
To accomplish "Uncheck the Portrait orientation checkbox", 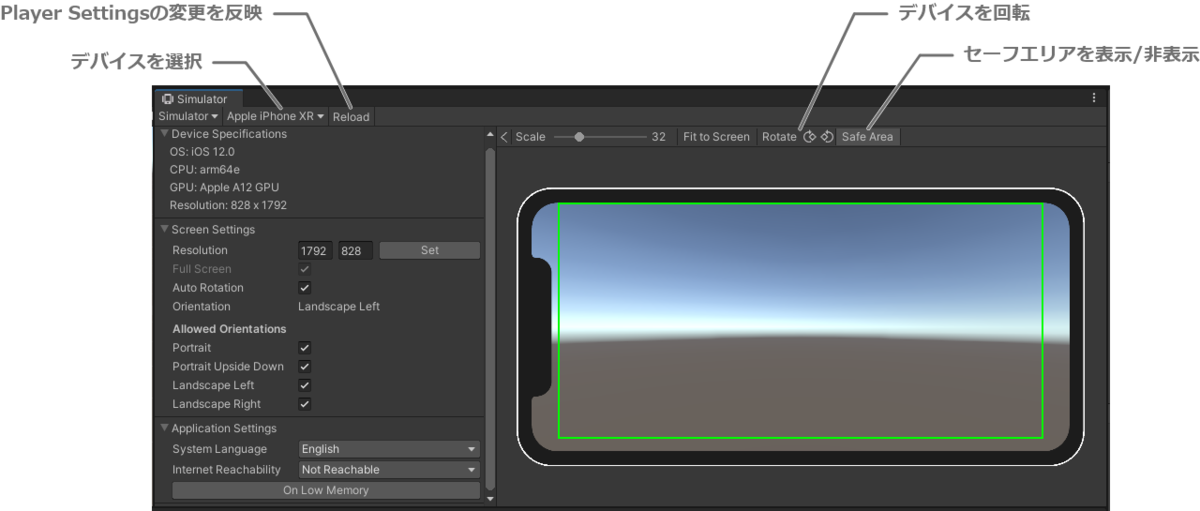I will click(x=305, y=348).
